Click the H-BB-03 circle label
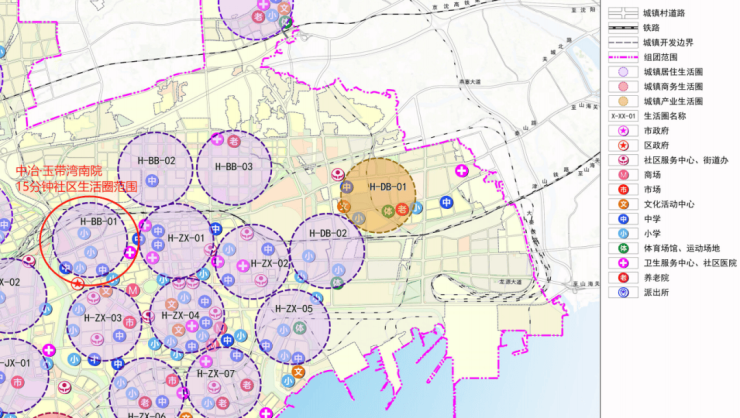The height and width of the screenshot is (418, 740). point(234,167)
